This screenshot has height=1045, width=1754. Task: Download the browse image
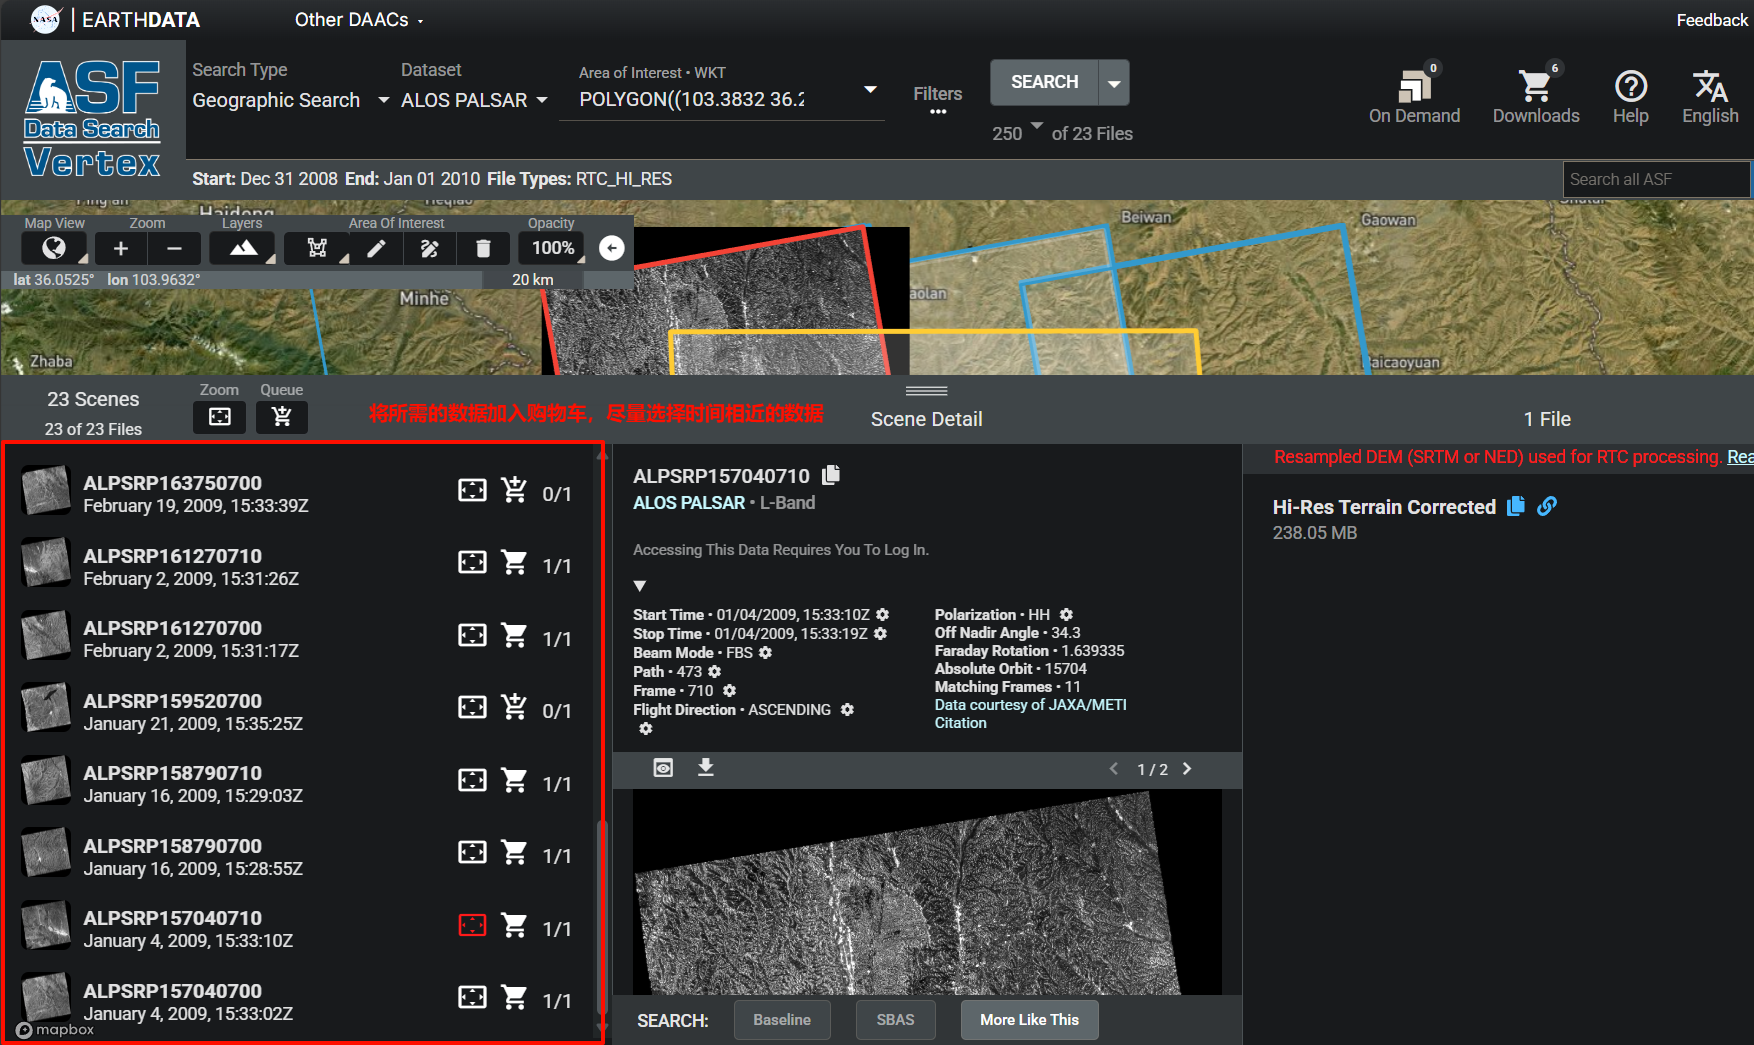(706, 768)
